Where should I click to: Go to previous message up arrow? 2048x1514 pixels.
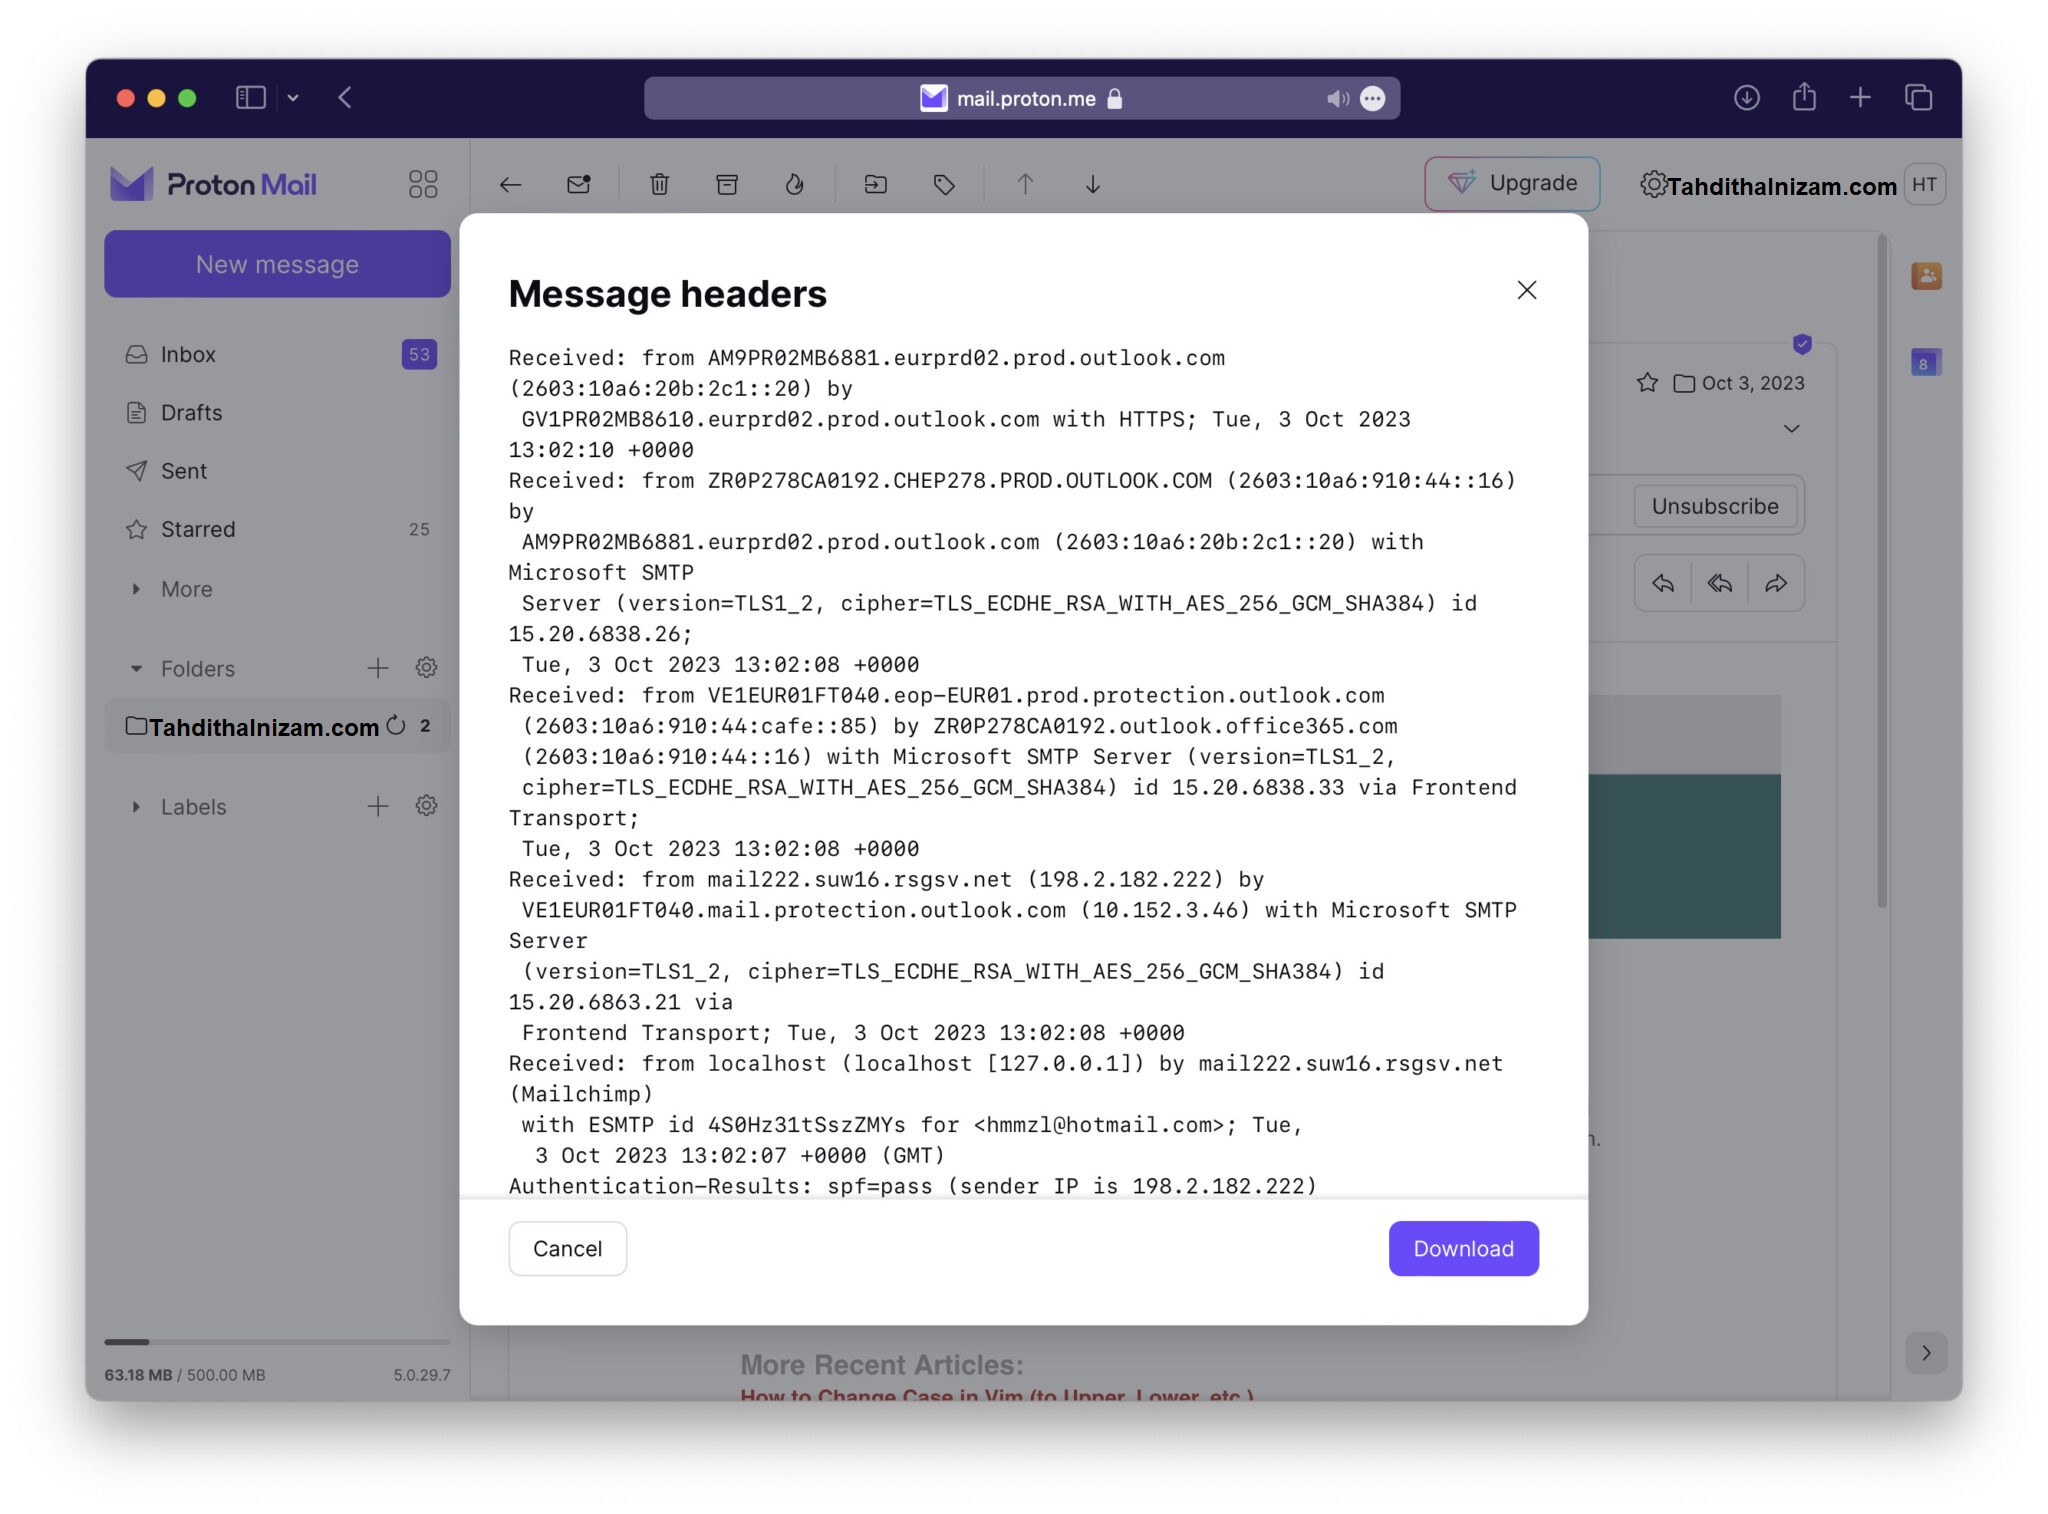pyautogui.click(x=1025, y=184)
